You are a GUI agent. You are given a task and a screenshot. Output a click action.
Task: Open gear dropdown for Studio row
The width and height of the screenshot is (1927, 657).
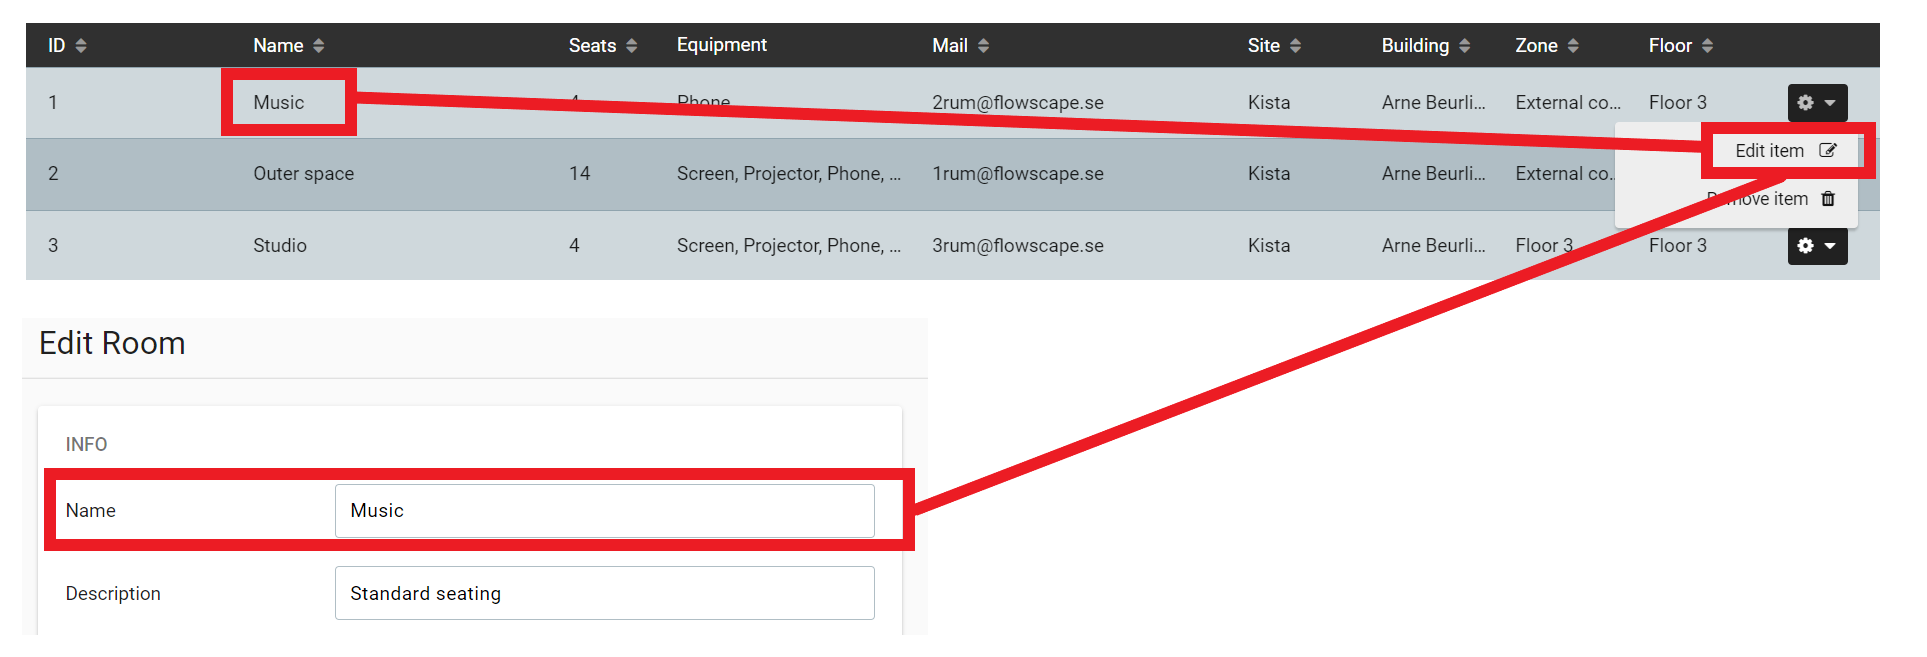tap(1817, 246)
